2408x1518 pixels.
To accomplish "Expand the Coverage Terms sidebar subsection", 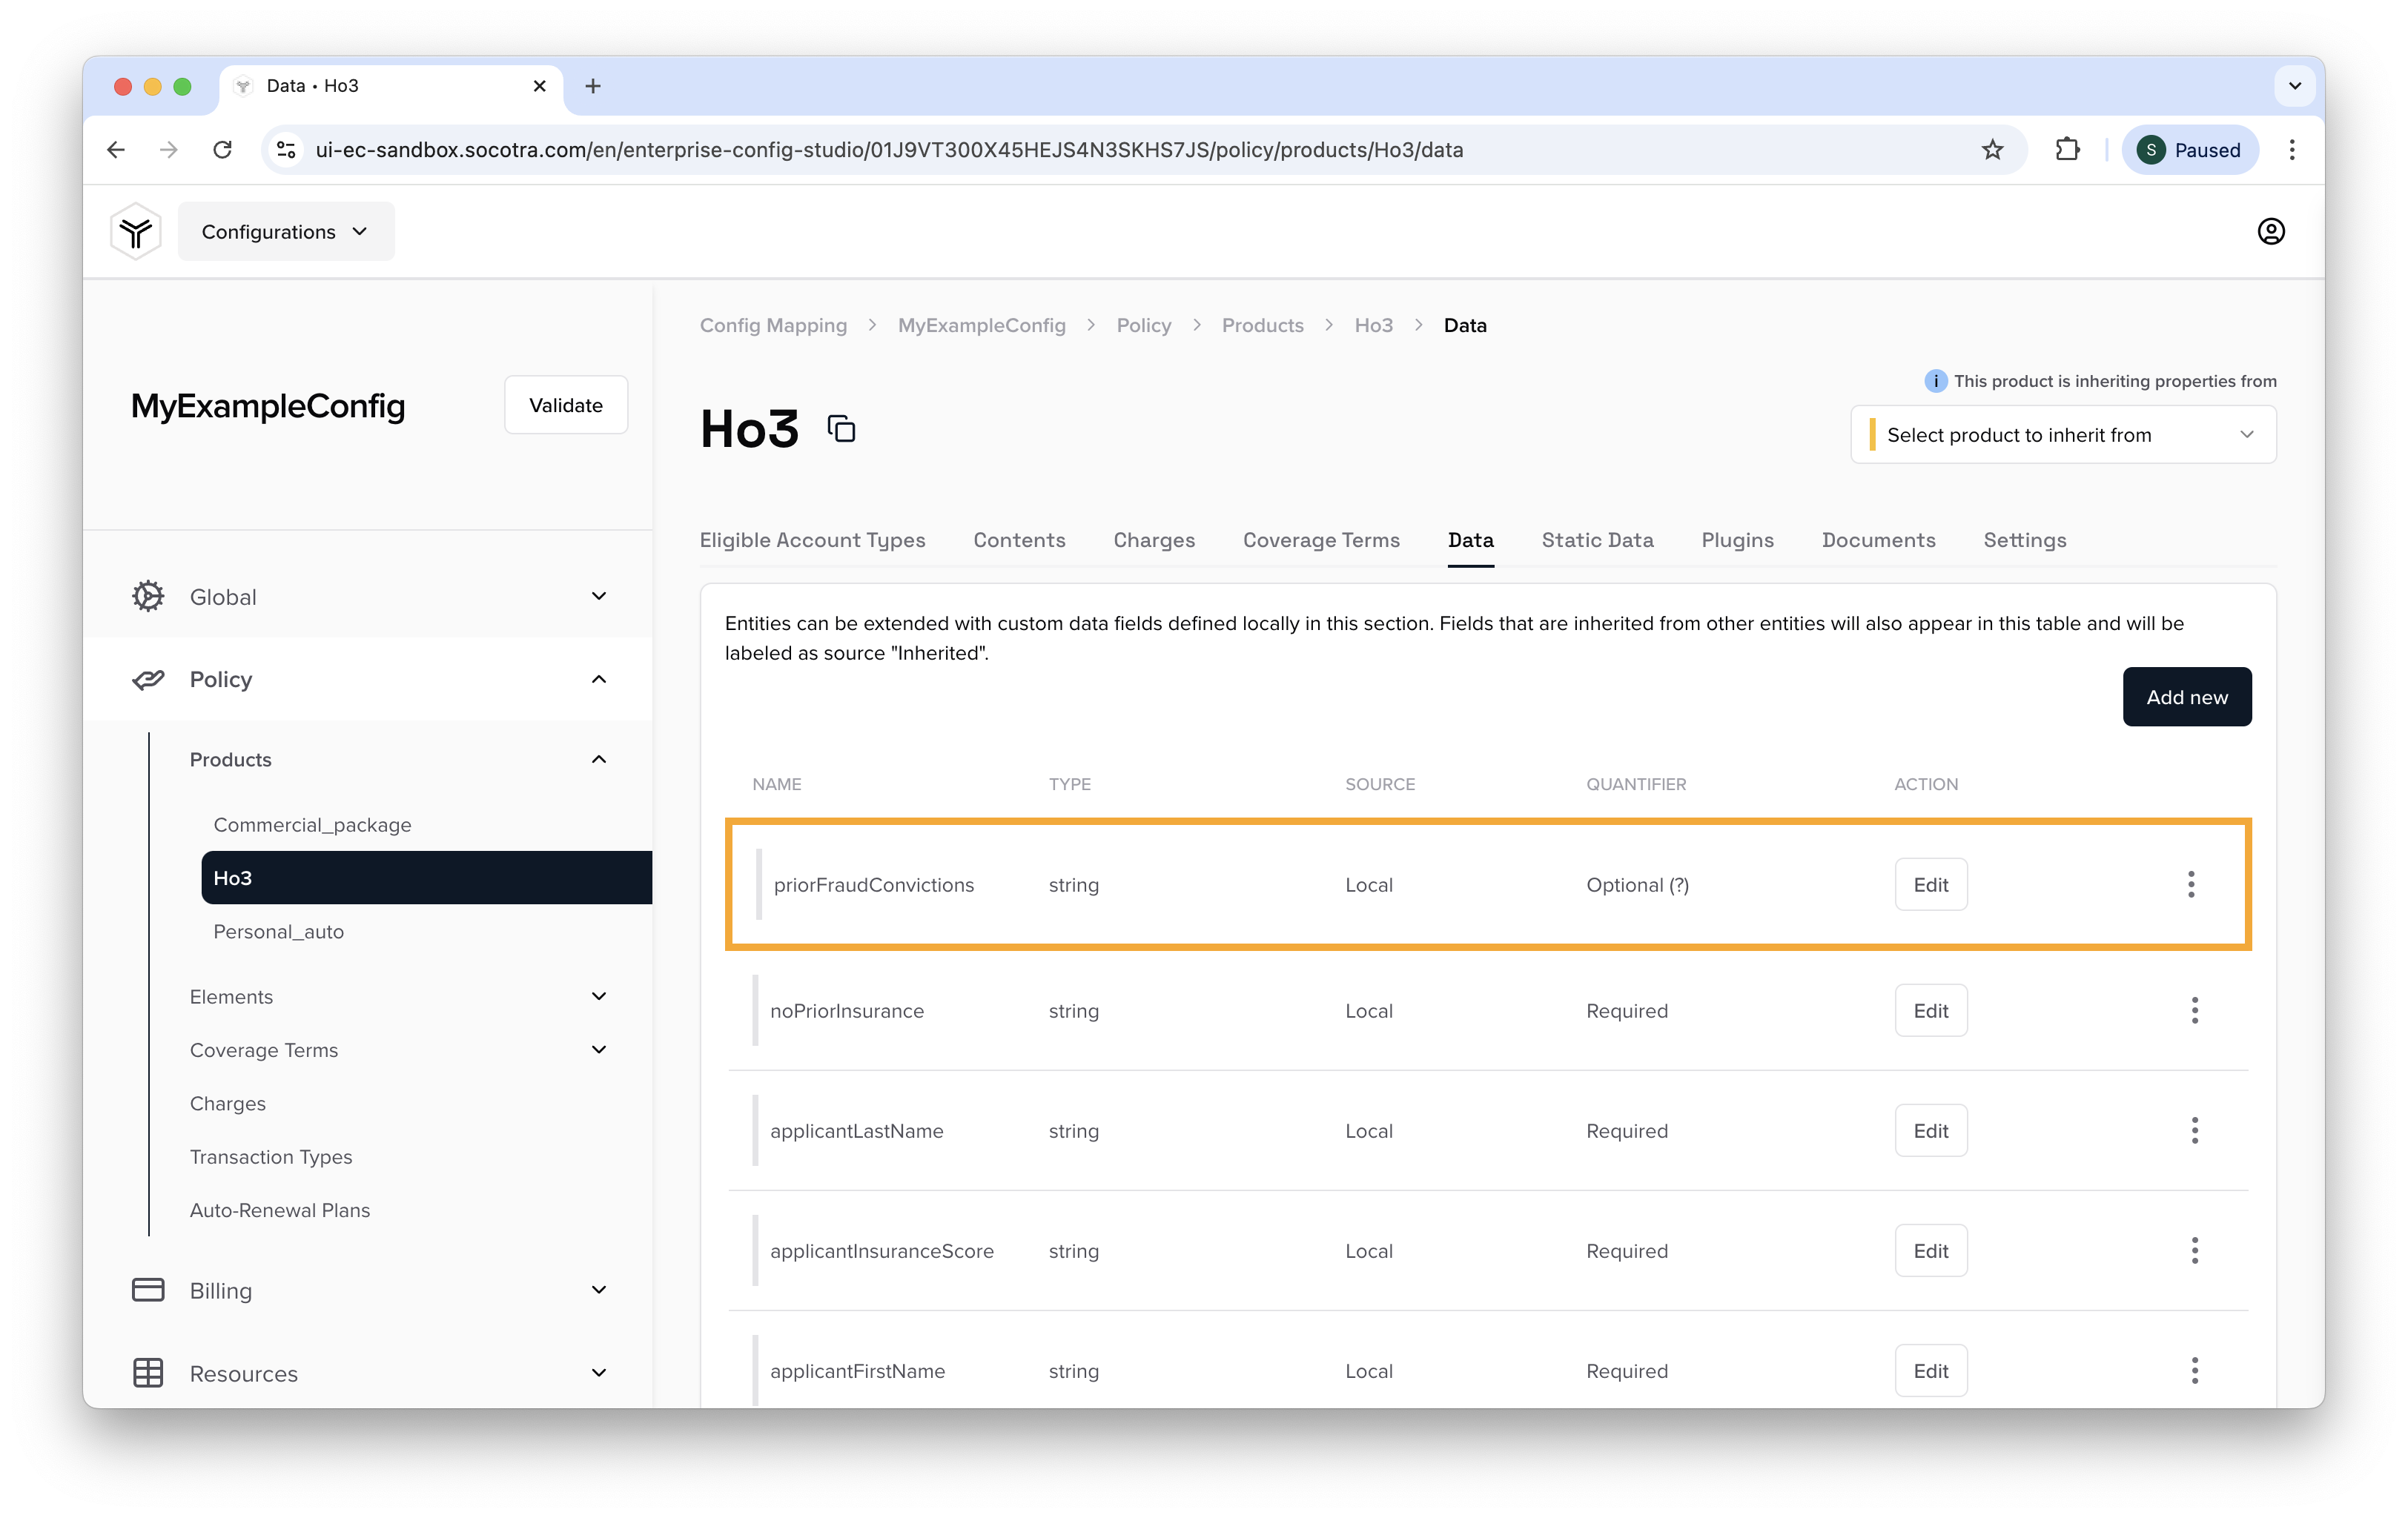I will (x=599, y=1049).
